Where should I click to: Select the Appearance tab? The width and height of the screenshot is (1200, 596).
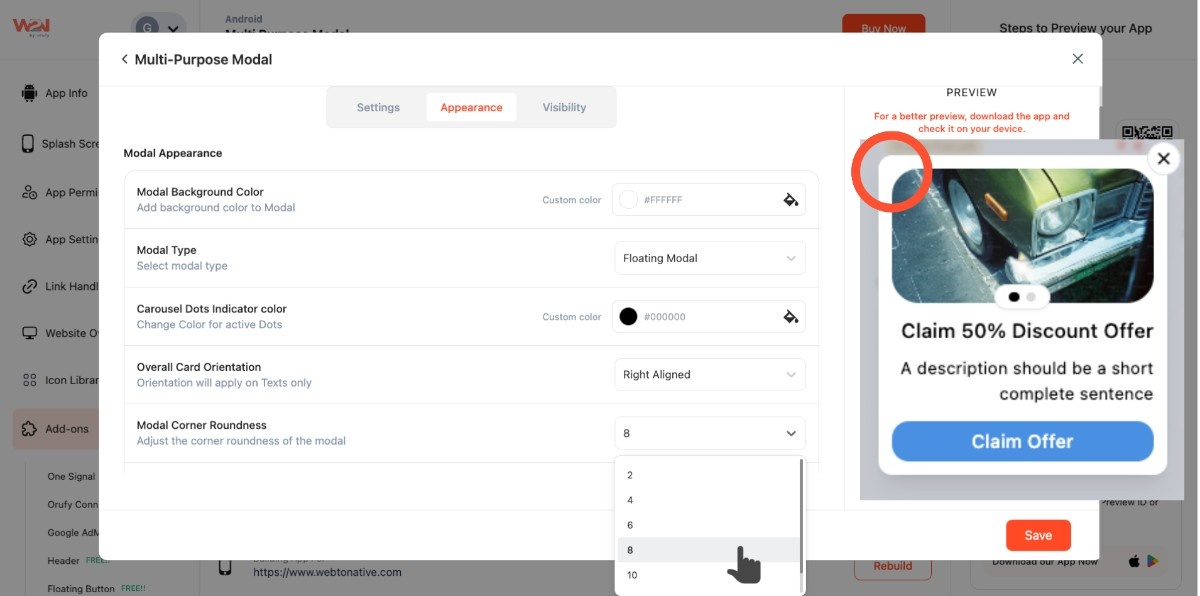tap(471, 108)
